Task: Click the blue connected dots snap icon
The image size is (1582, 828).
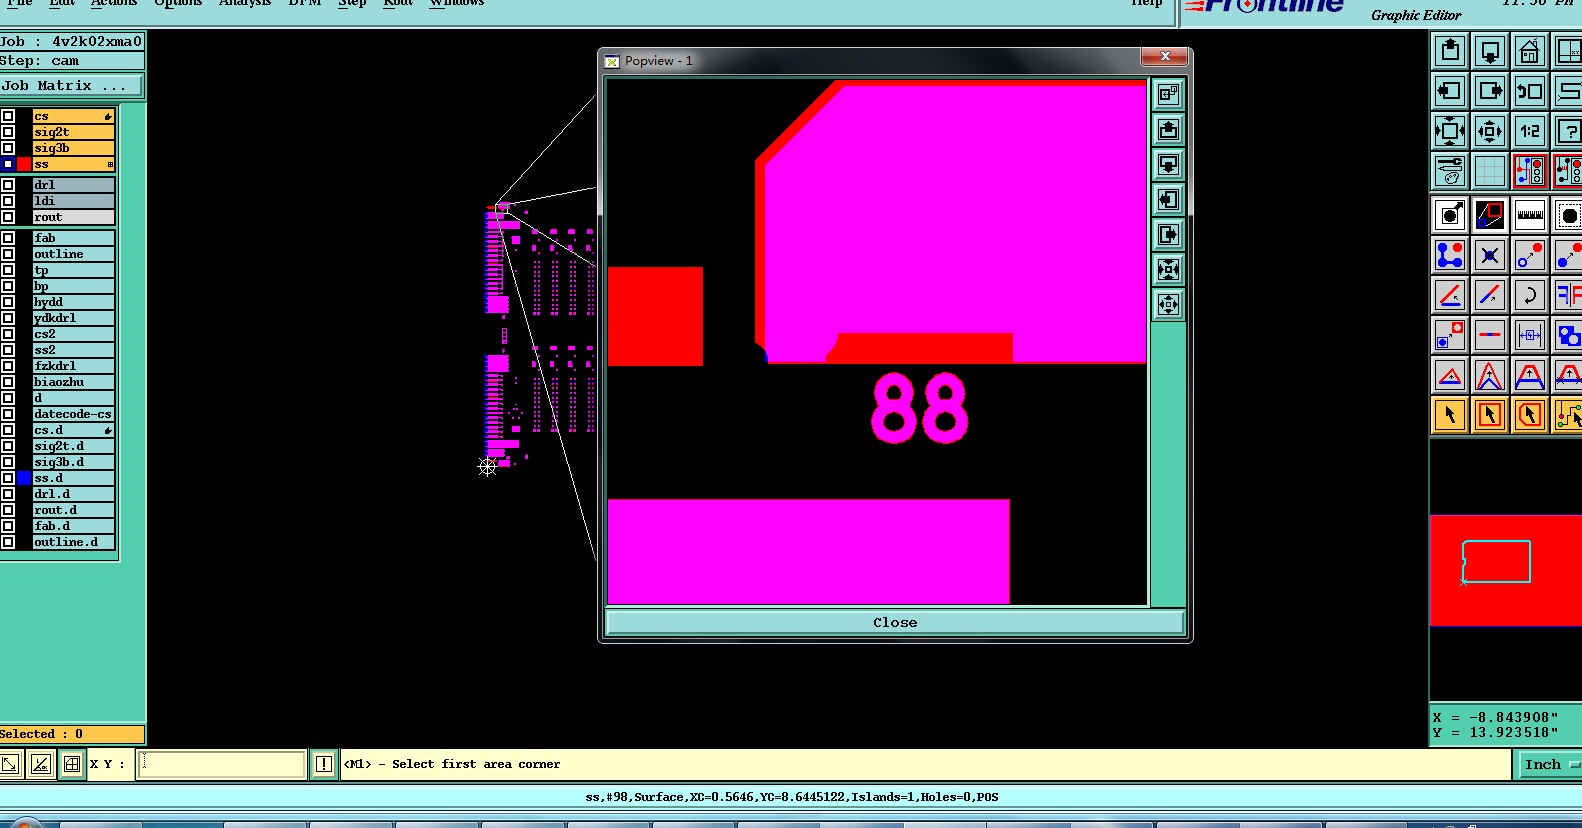Action: pos(1450,255)
